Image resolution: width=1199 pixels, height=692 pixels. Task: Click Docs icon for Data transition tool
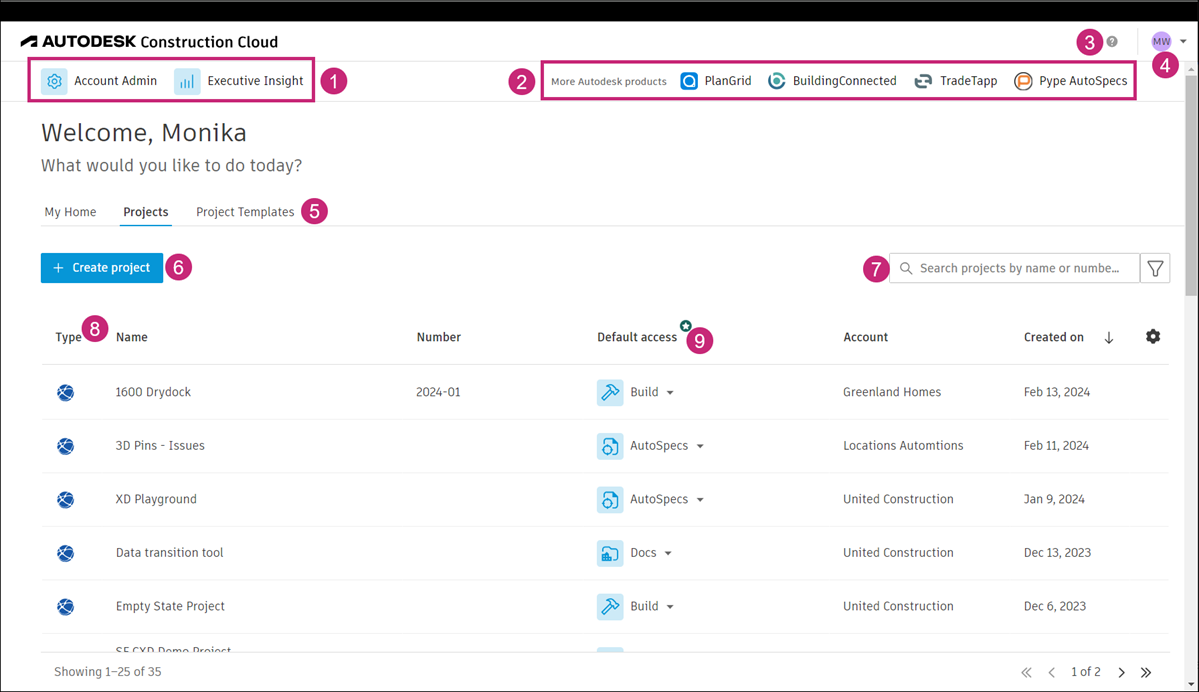610,553
